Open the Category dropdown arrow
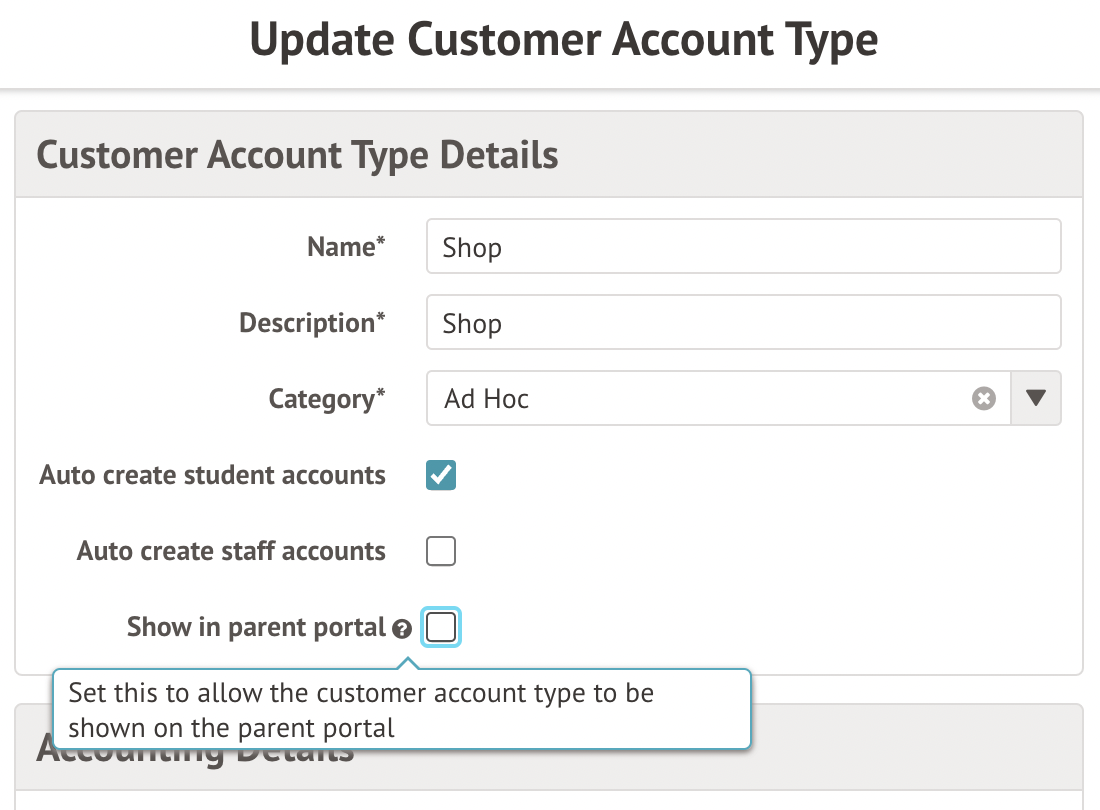1100x810 pixels. 1036,399
